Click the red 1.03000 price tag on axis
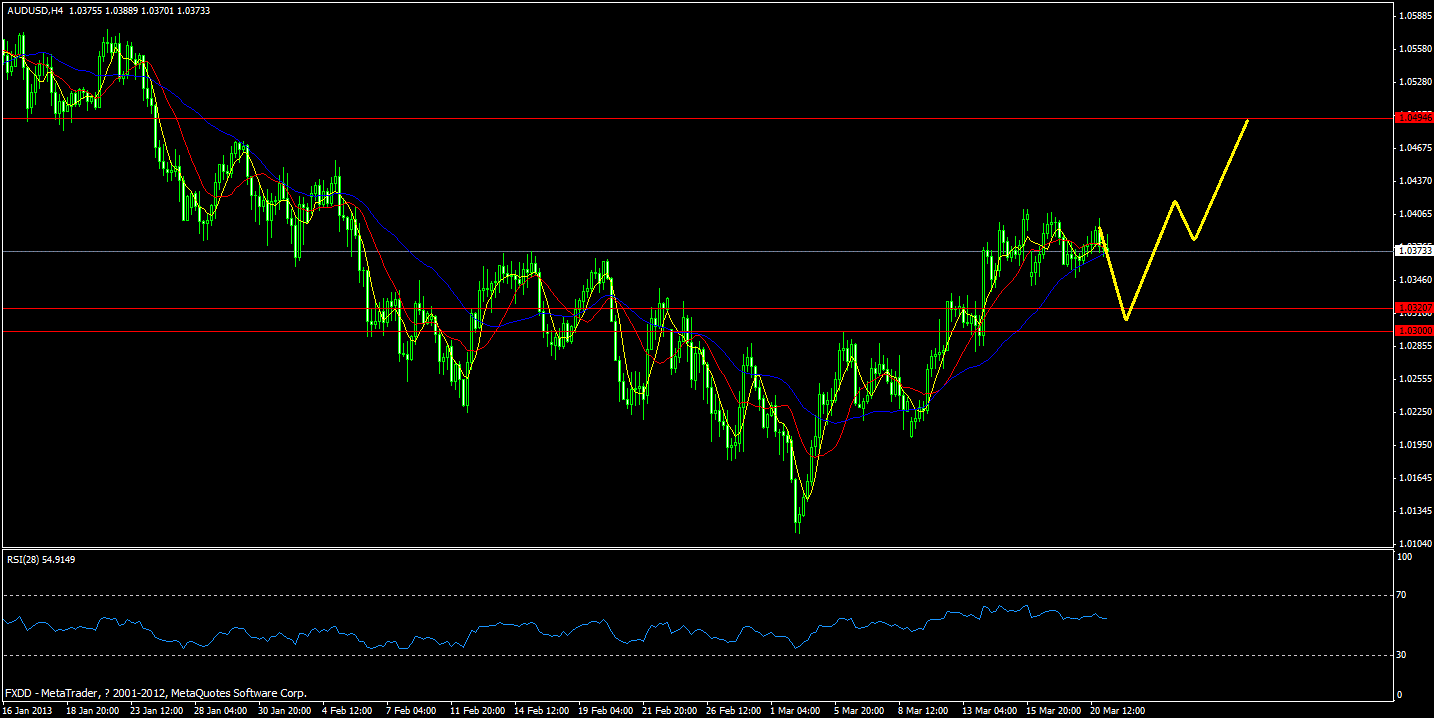The image size is (1434, 718). (x=1412, y=329)
